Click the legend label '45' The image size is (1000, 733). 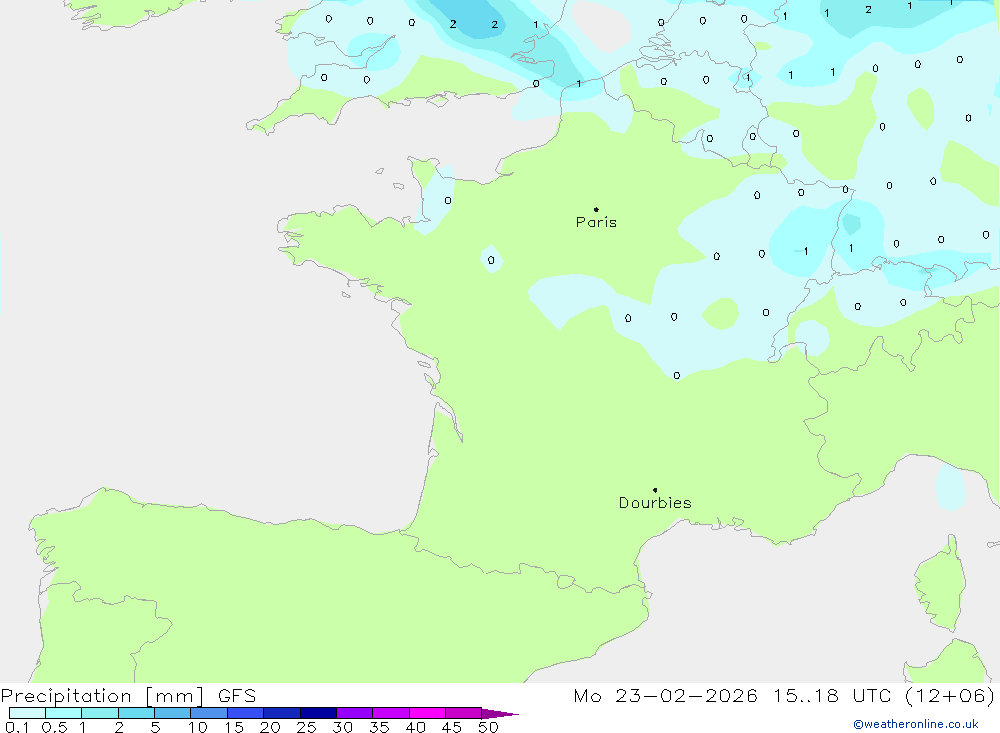pyautogui.click(x=452, y=727)
